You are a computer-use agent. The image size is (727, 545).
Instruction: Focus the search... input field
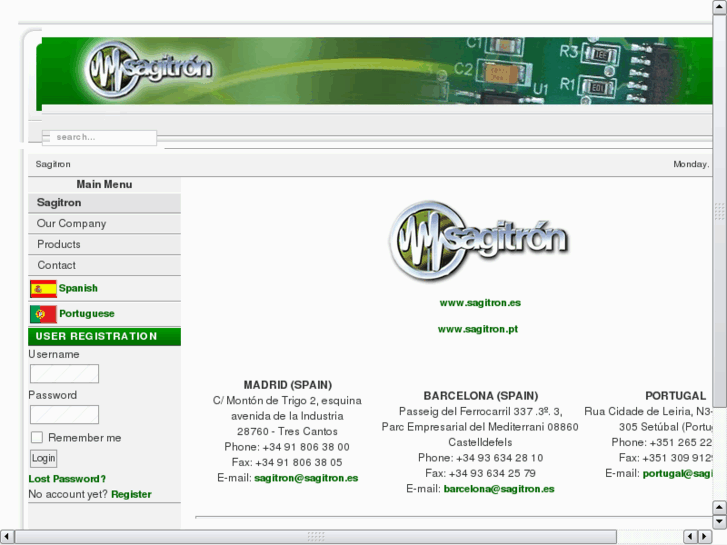coord(99,137)
